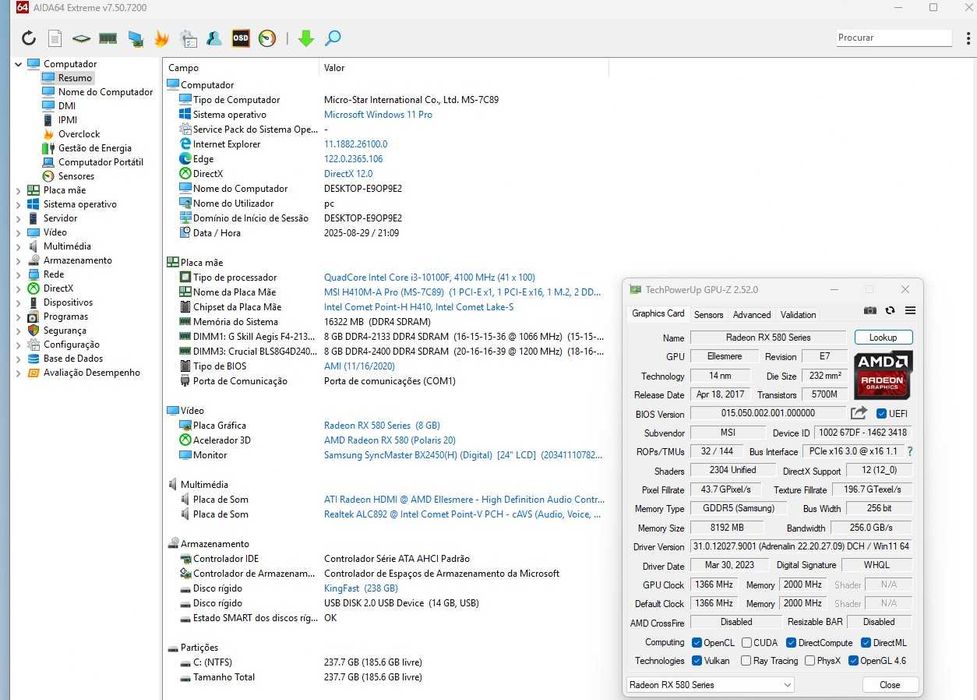This screenshot has width=977, height=700.
Task: Open the GPU-Z hamburger menu
Action: click(x=910, y=310)
